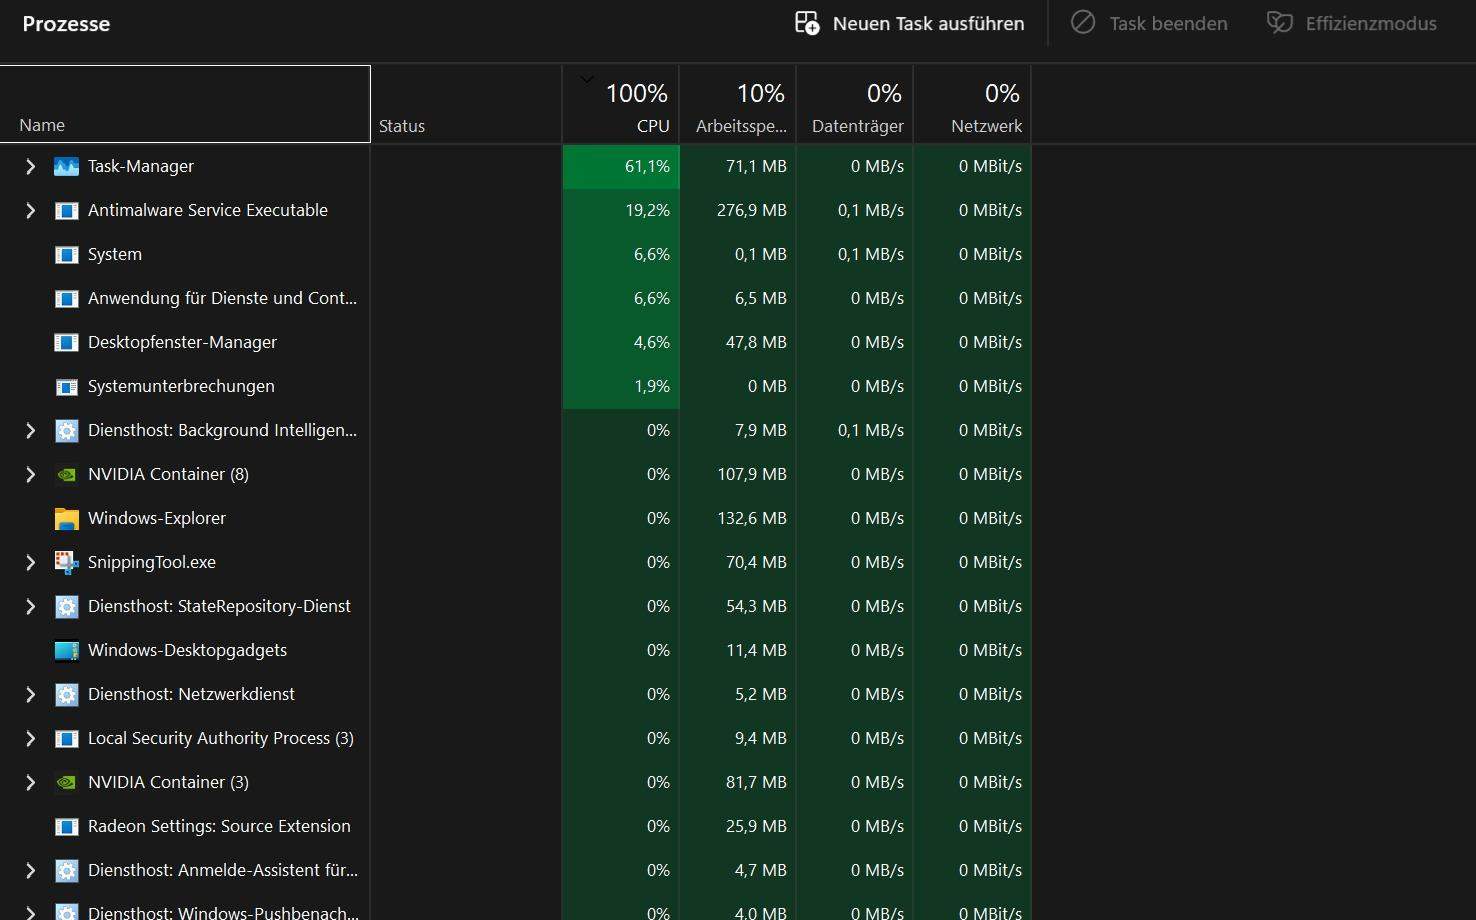Click the Radeon Settings: Source Extension icon
This screenshot has height=920, width=1476.
(66, 826)
